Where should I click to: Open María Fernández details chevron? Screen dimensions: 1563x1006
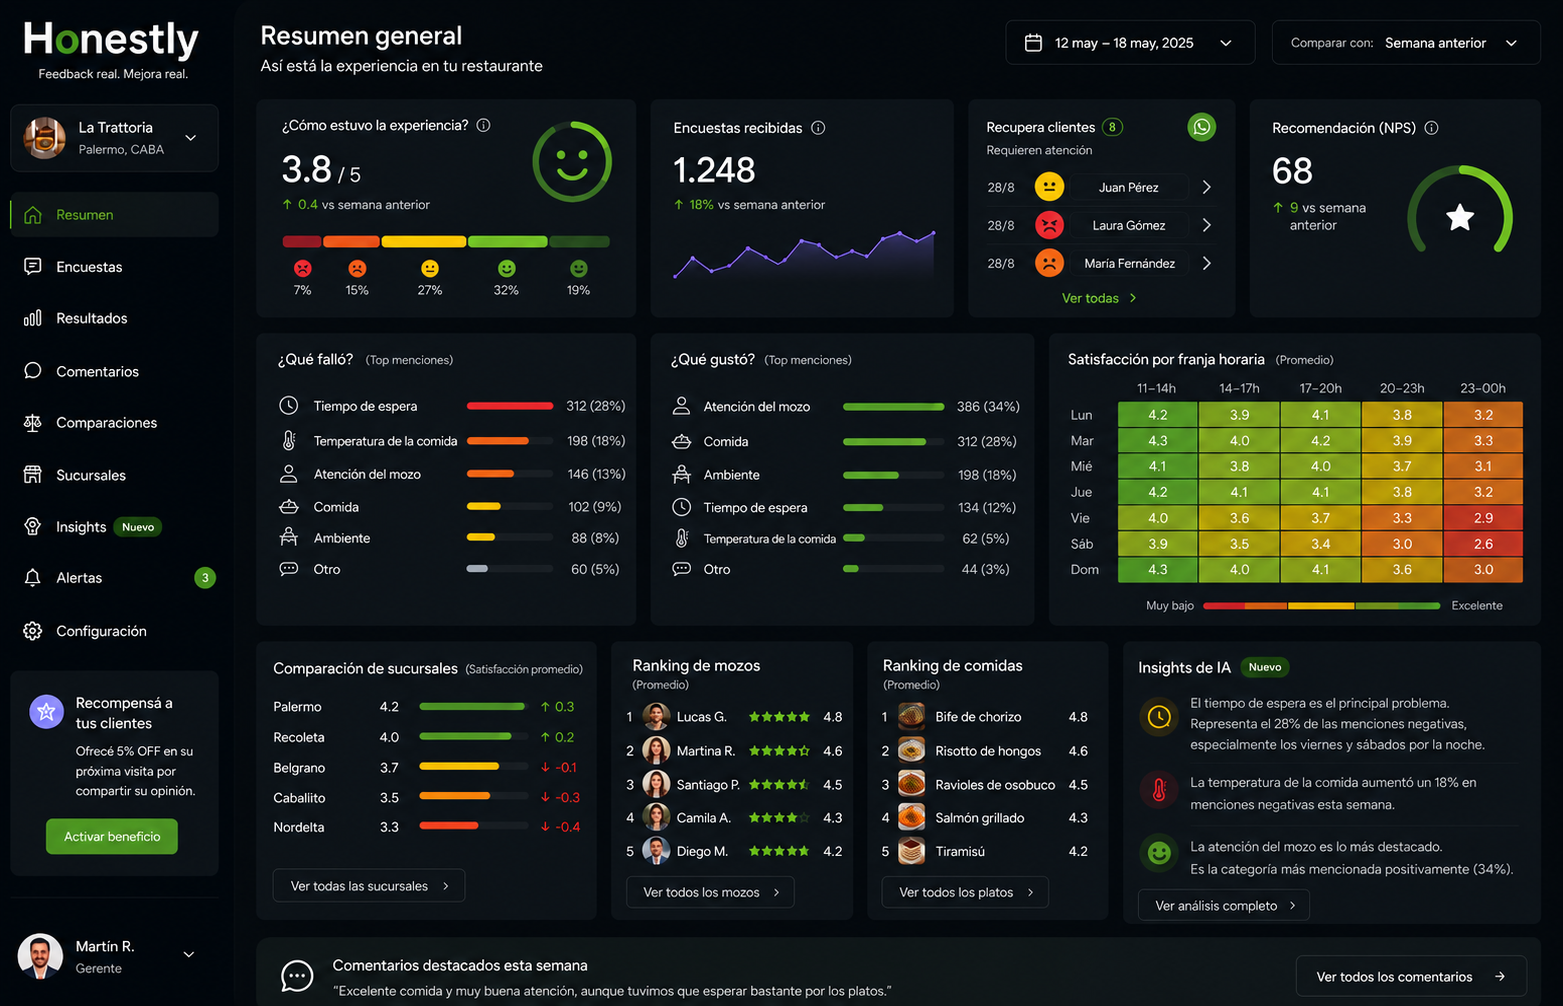coord(1207,263)
